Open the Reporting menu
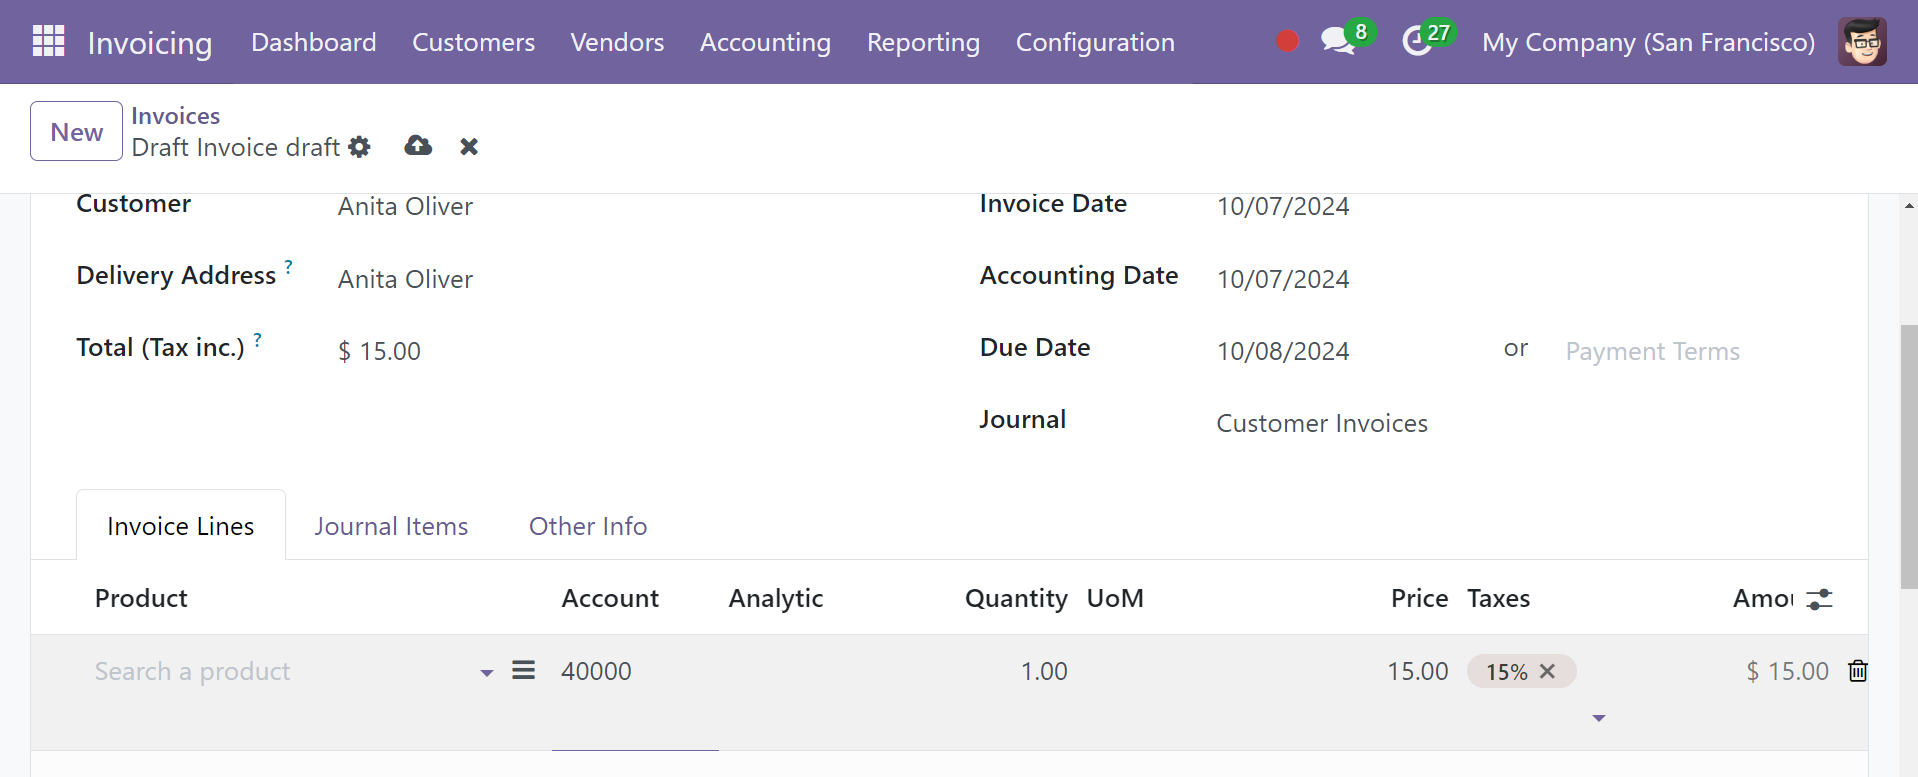 tap(923, 42)
